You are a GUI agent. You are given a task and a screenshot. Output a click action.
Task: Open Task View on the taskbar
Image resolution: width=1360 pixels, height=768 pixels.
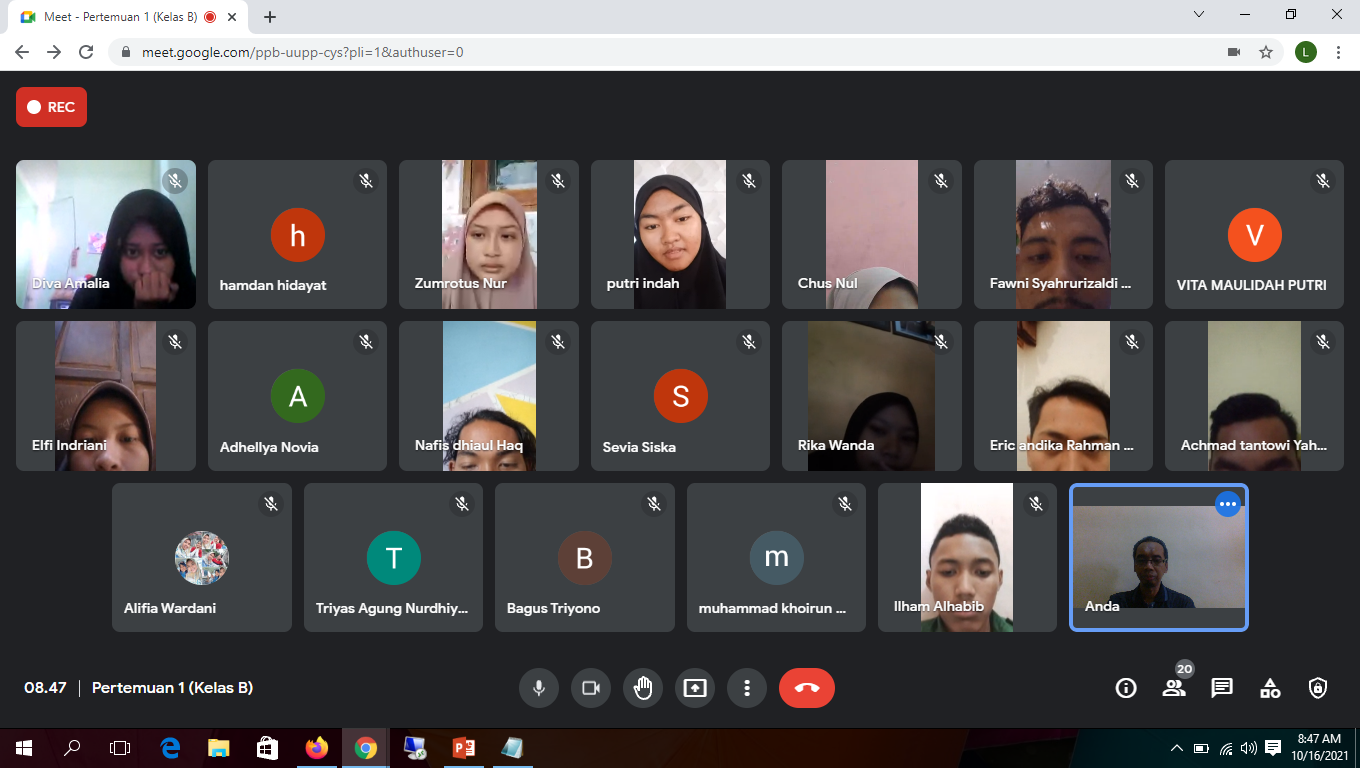click(120, 747)
